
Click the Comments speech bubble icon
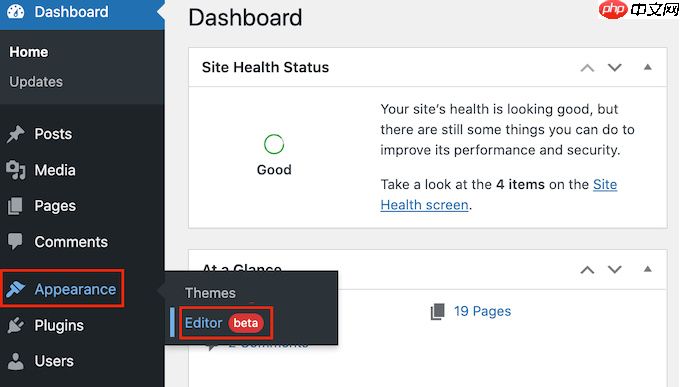pyautogui.click(x=15, y=242)
